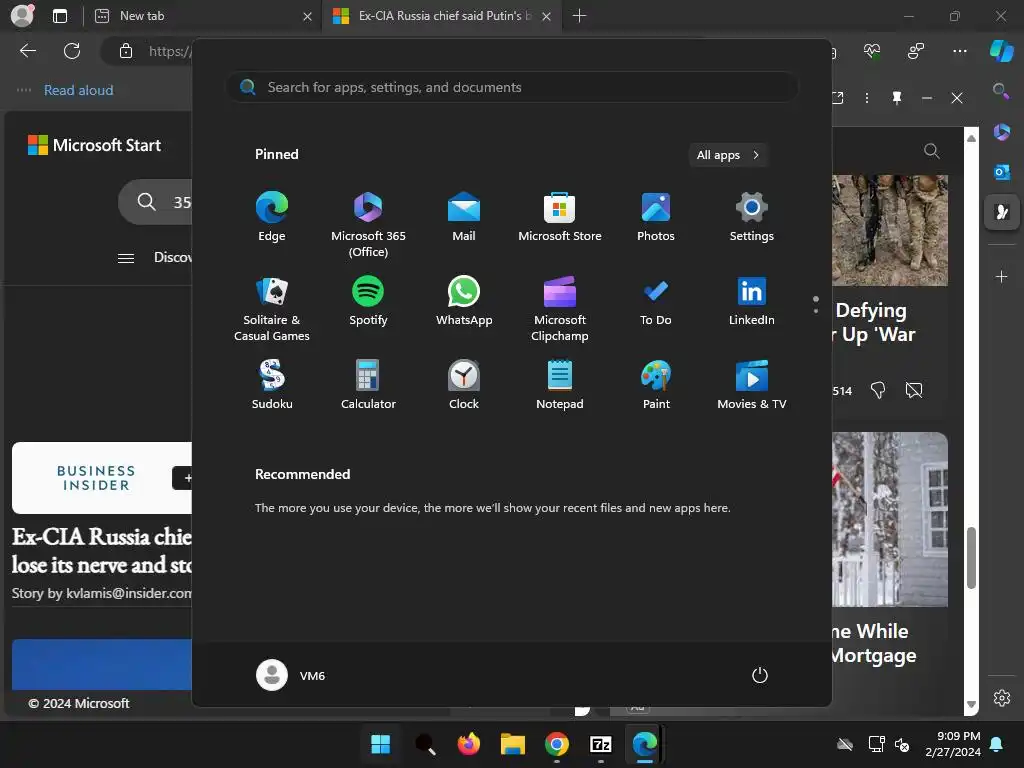Expand the All apps list
The width and height of the screenshot is (1024, 768).
click(728, 155)
